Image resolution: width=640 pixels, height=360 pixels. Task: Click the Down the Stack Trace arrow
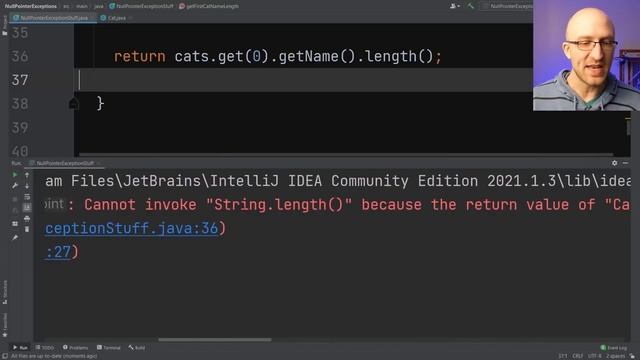[27, 186]
